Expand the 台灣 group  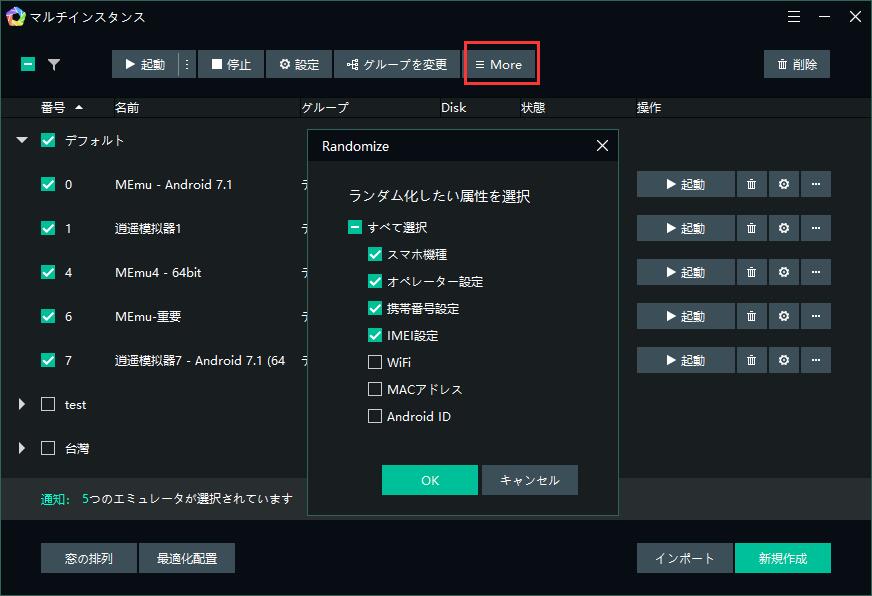(x=21, y=449)
